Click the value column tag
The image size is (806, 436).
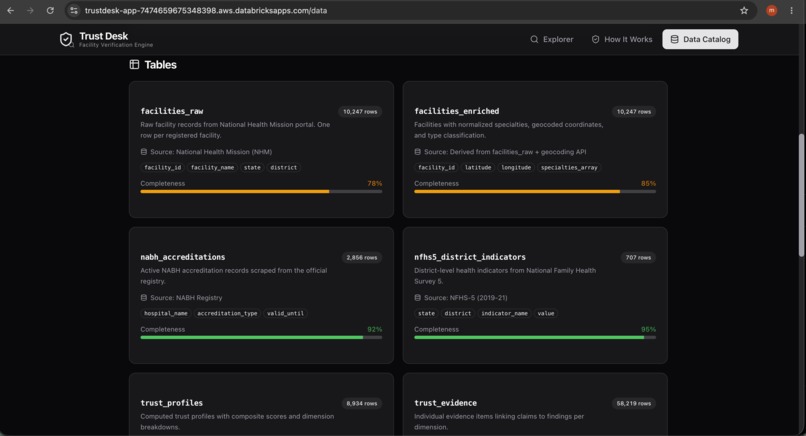point(546,314)
